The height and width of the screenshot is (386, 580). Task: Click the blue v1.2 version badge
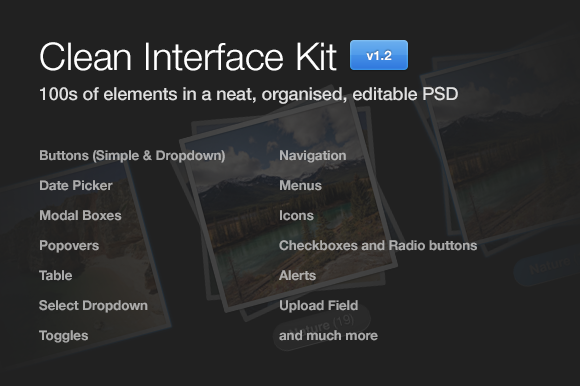(x=379, y=55)
